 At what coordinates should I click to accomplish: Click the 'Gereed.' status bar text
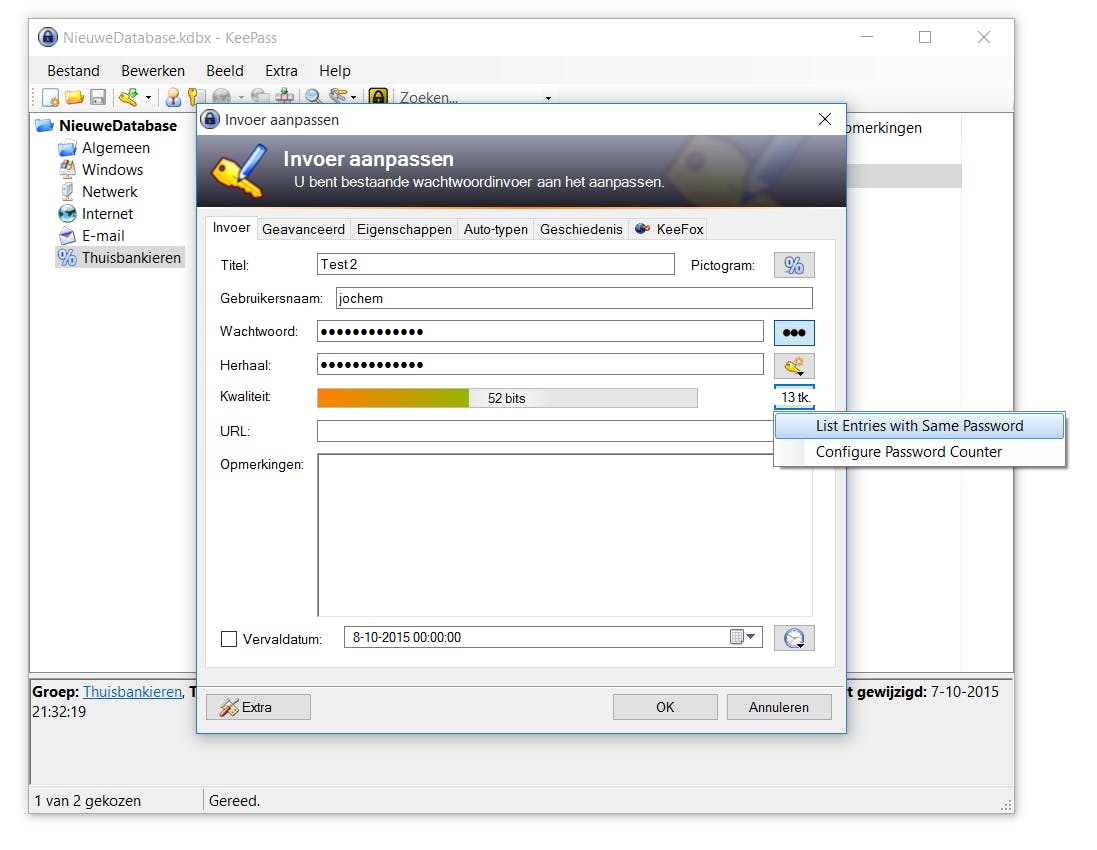tap(234, 801)
